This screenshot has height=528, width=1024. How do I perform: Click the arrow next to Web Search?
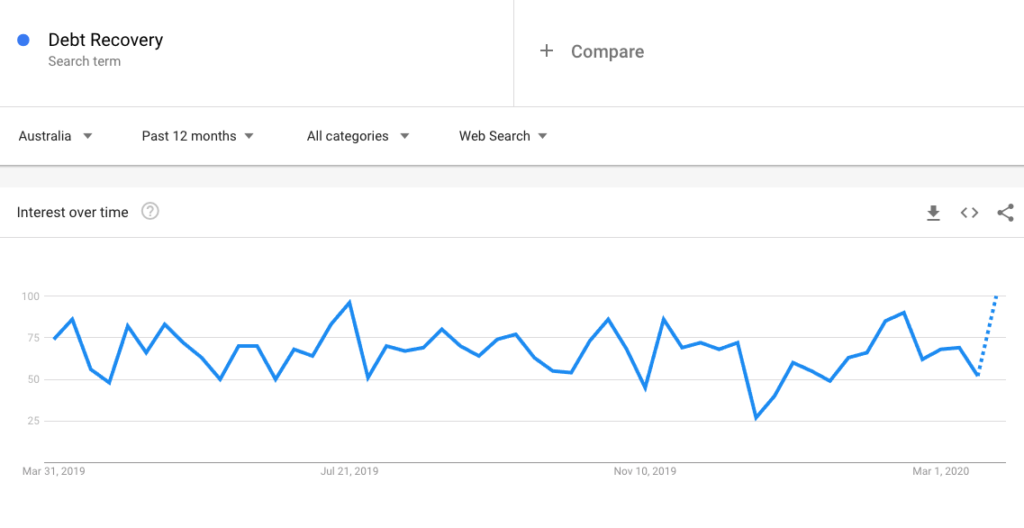pyautogui.click(x=542, y=136)
